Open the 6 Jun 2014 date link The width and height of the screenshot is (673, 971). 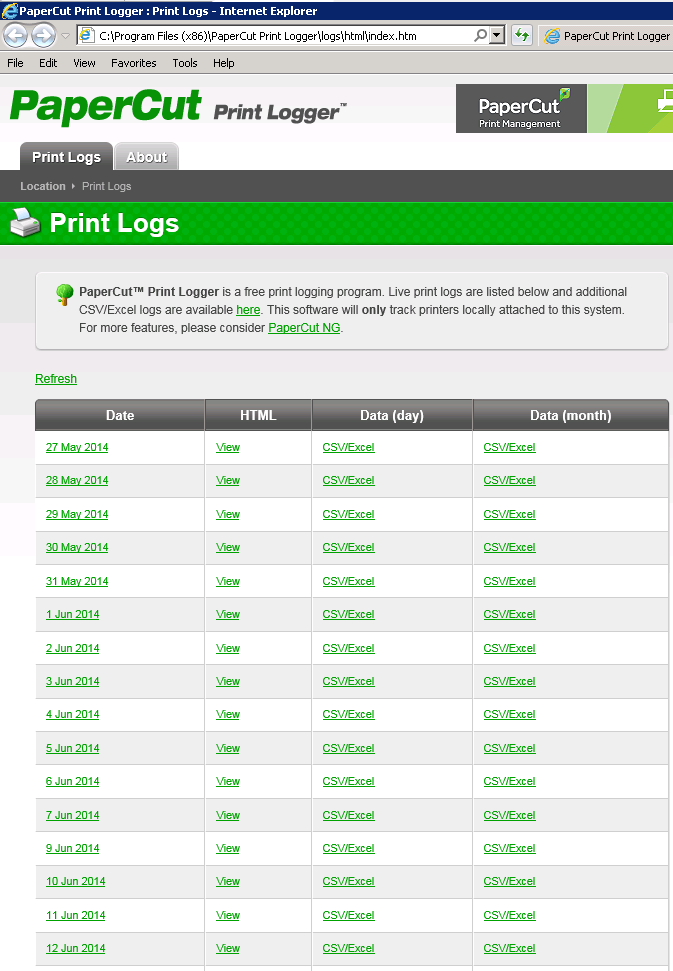point(72,781)
